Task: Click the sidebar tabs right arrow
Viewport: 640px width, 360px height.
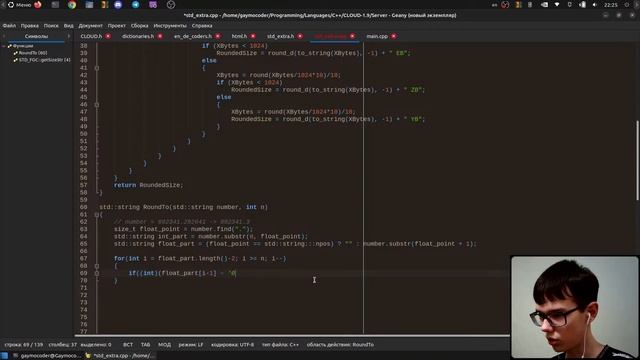Action: (x=69, y=36)
